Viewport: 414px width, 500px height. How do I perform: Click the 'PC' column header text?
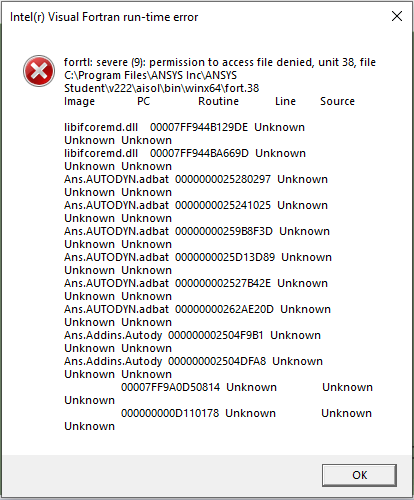tap(143, 101)
